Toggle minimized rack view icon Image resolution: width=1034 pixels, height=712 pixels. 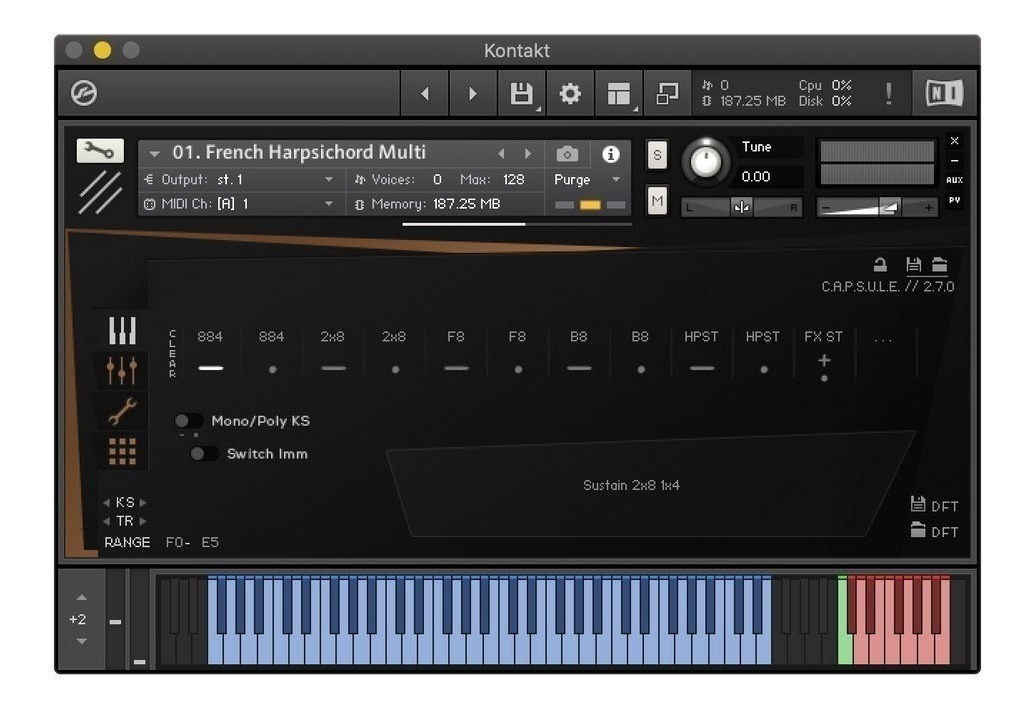coord(667,94)
